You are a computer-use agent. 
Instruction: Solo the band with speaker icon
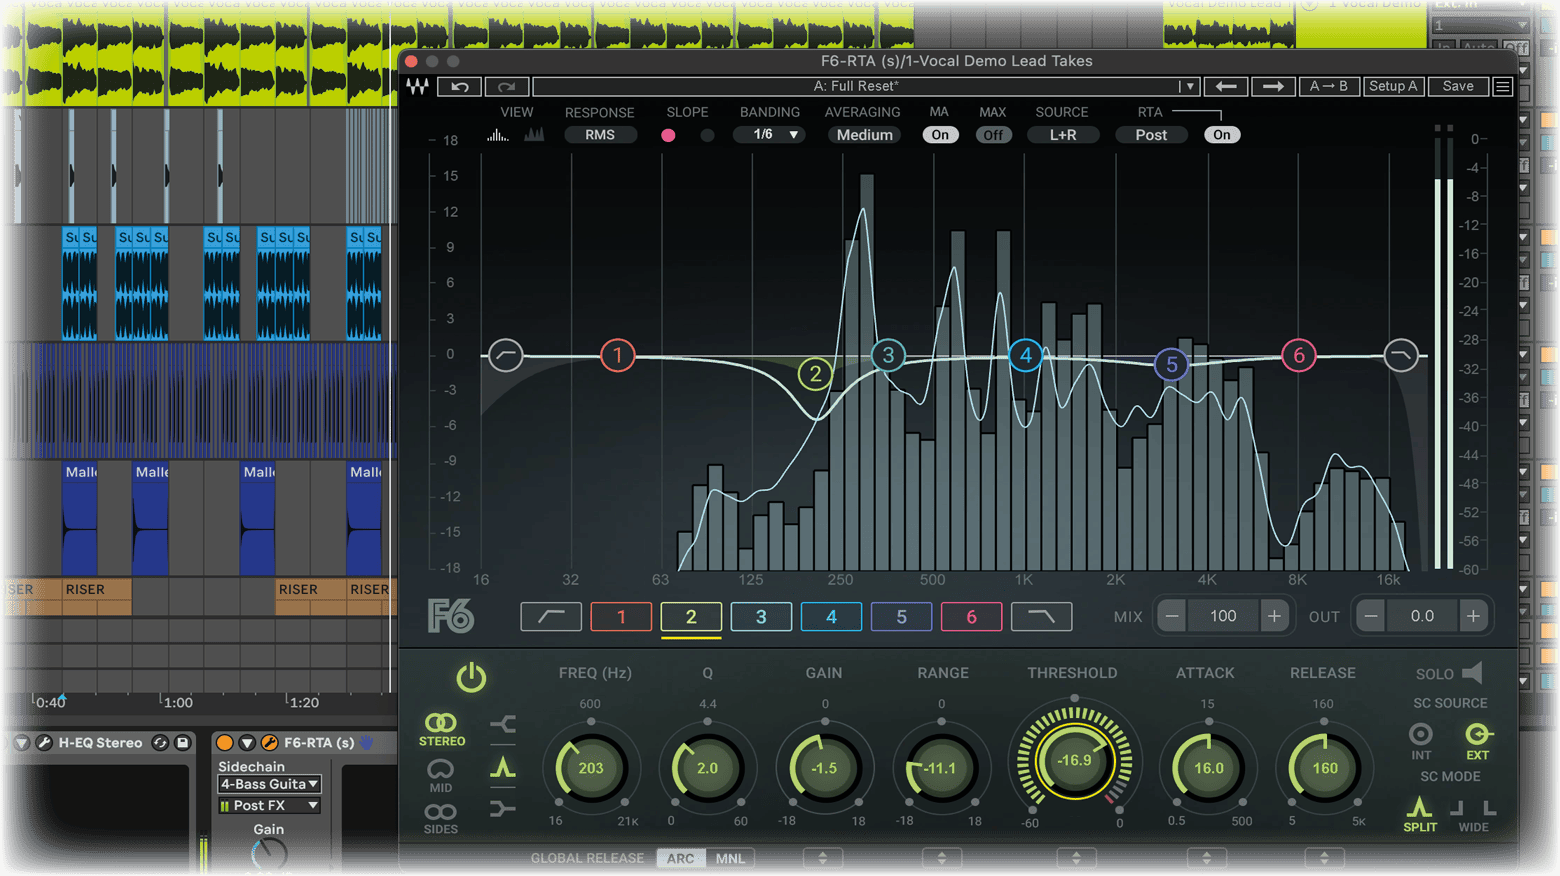click(1472, 673)
